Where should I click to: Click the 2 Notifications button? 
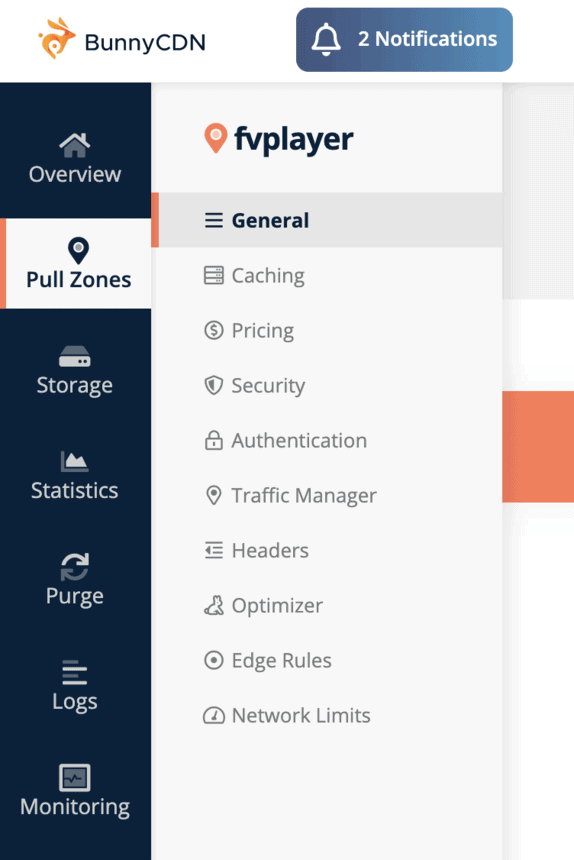[405, 39]
